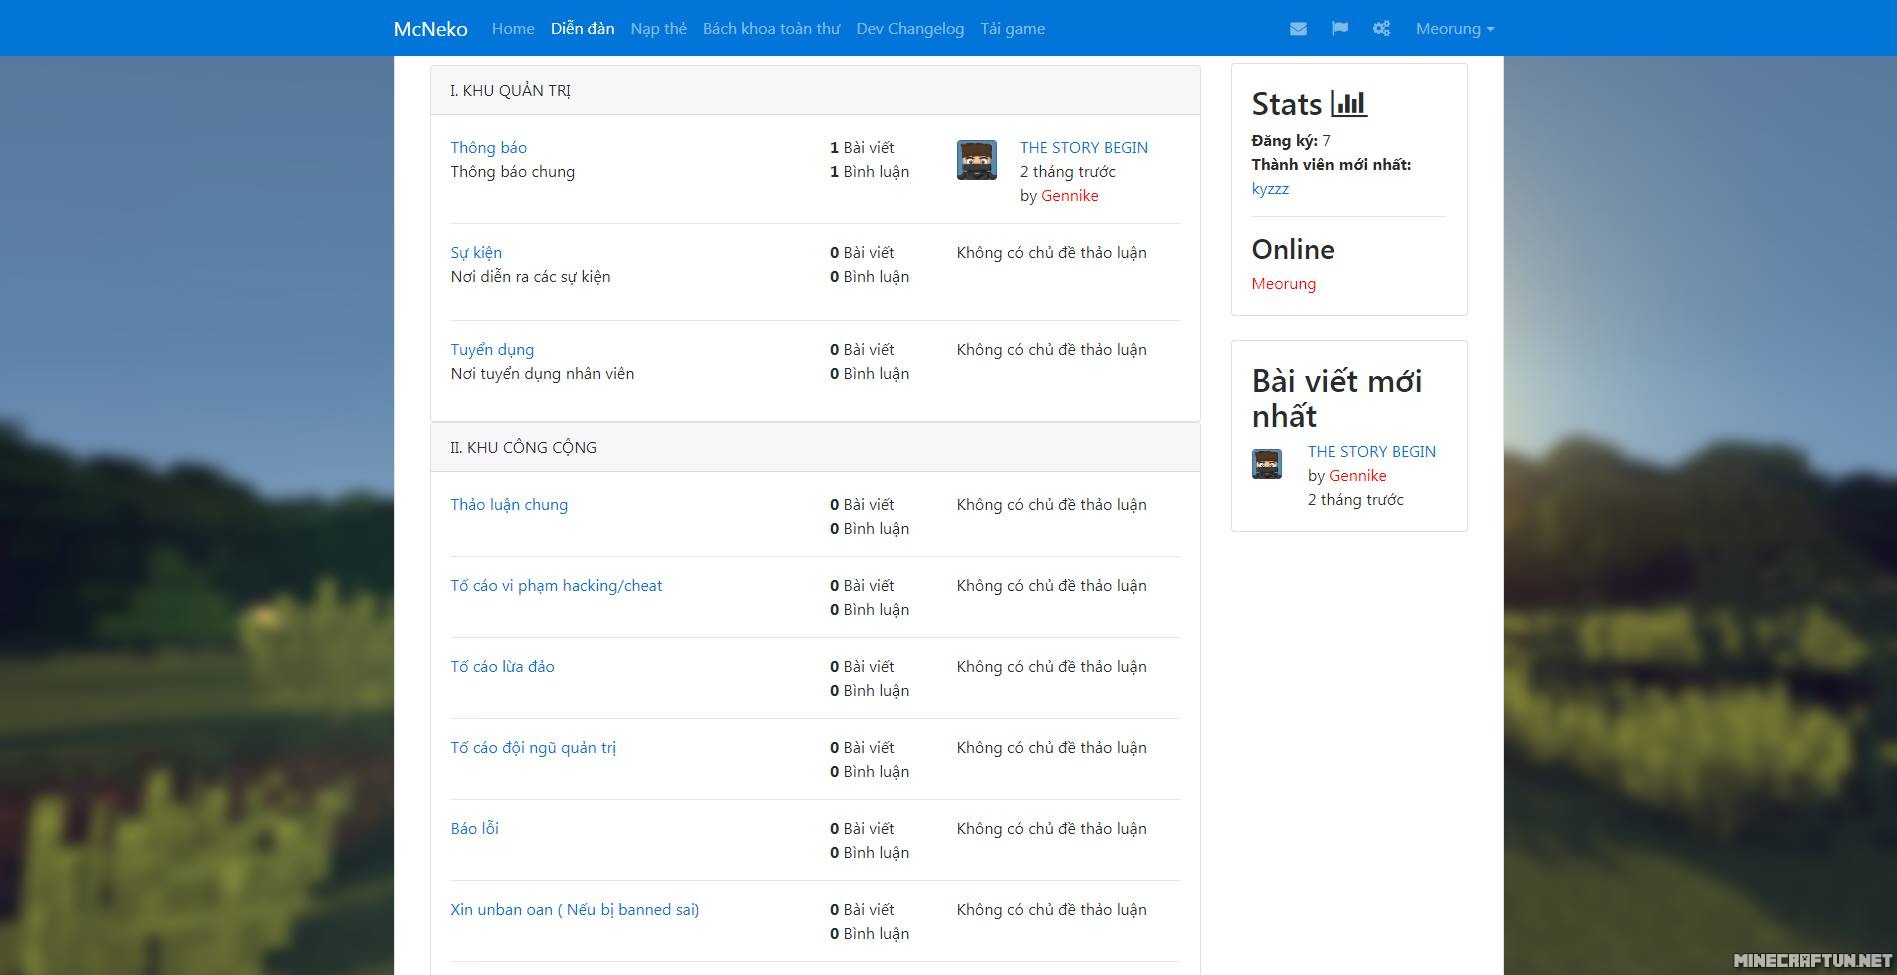Open THE STORY BEGIN in sidebar
This screenshot has width=1897, height=975.
(1371, 452)
